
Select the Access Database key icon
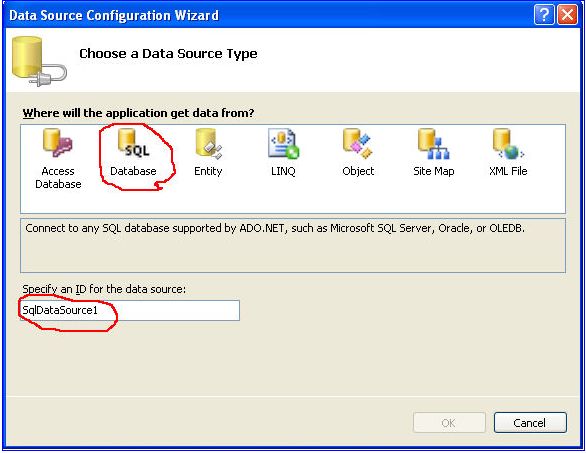57,142
